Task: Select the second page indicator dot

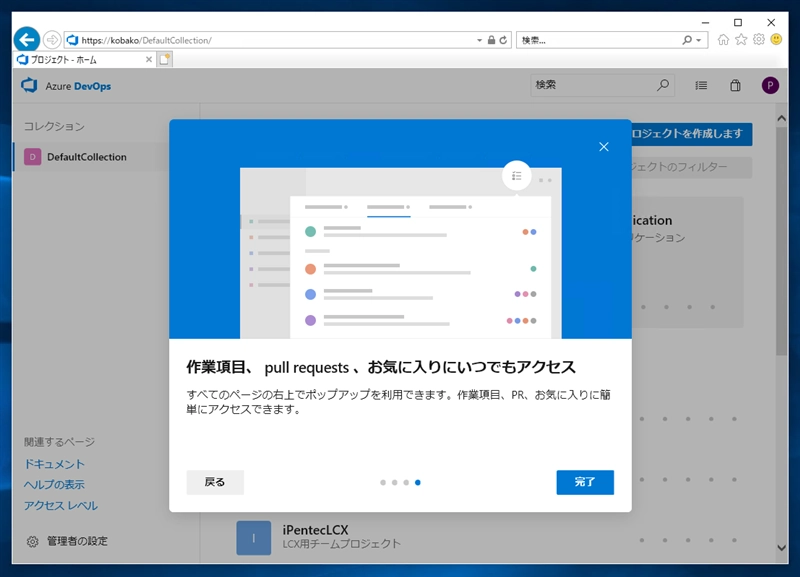Action: [394, 483]
